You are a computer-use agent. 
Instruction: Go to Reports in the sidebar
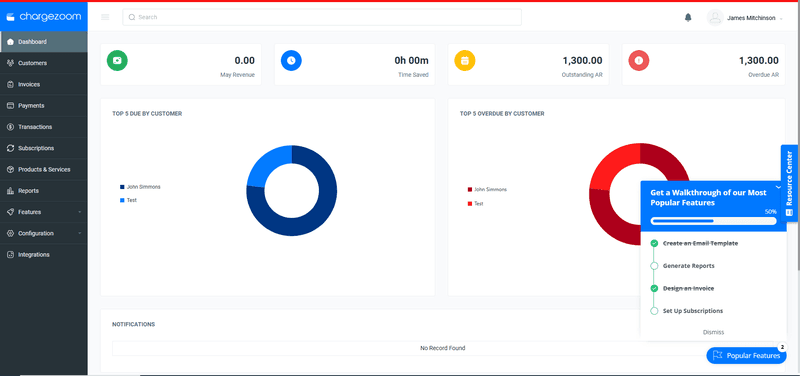tap(44, 191)
